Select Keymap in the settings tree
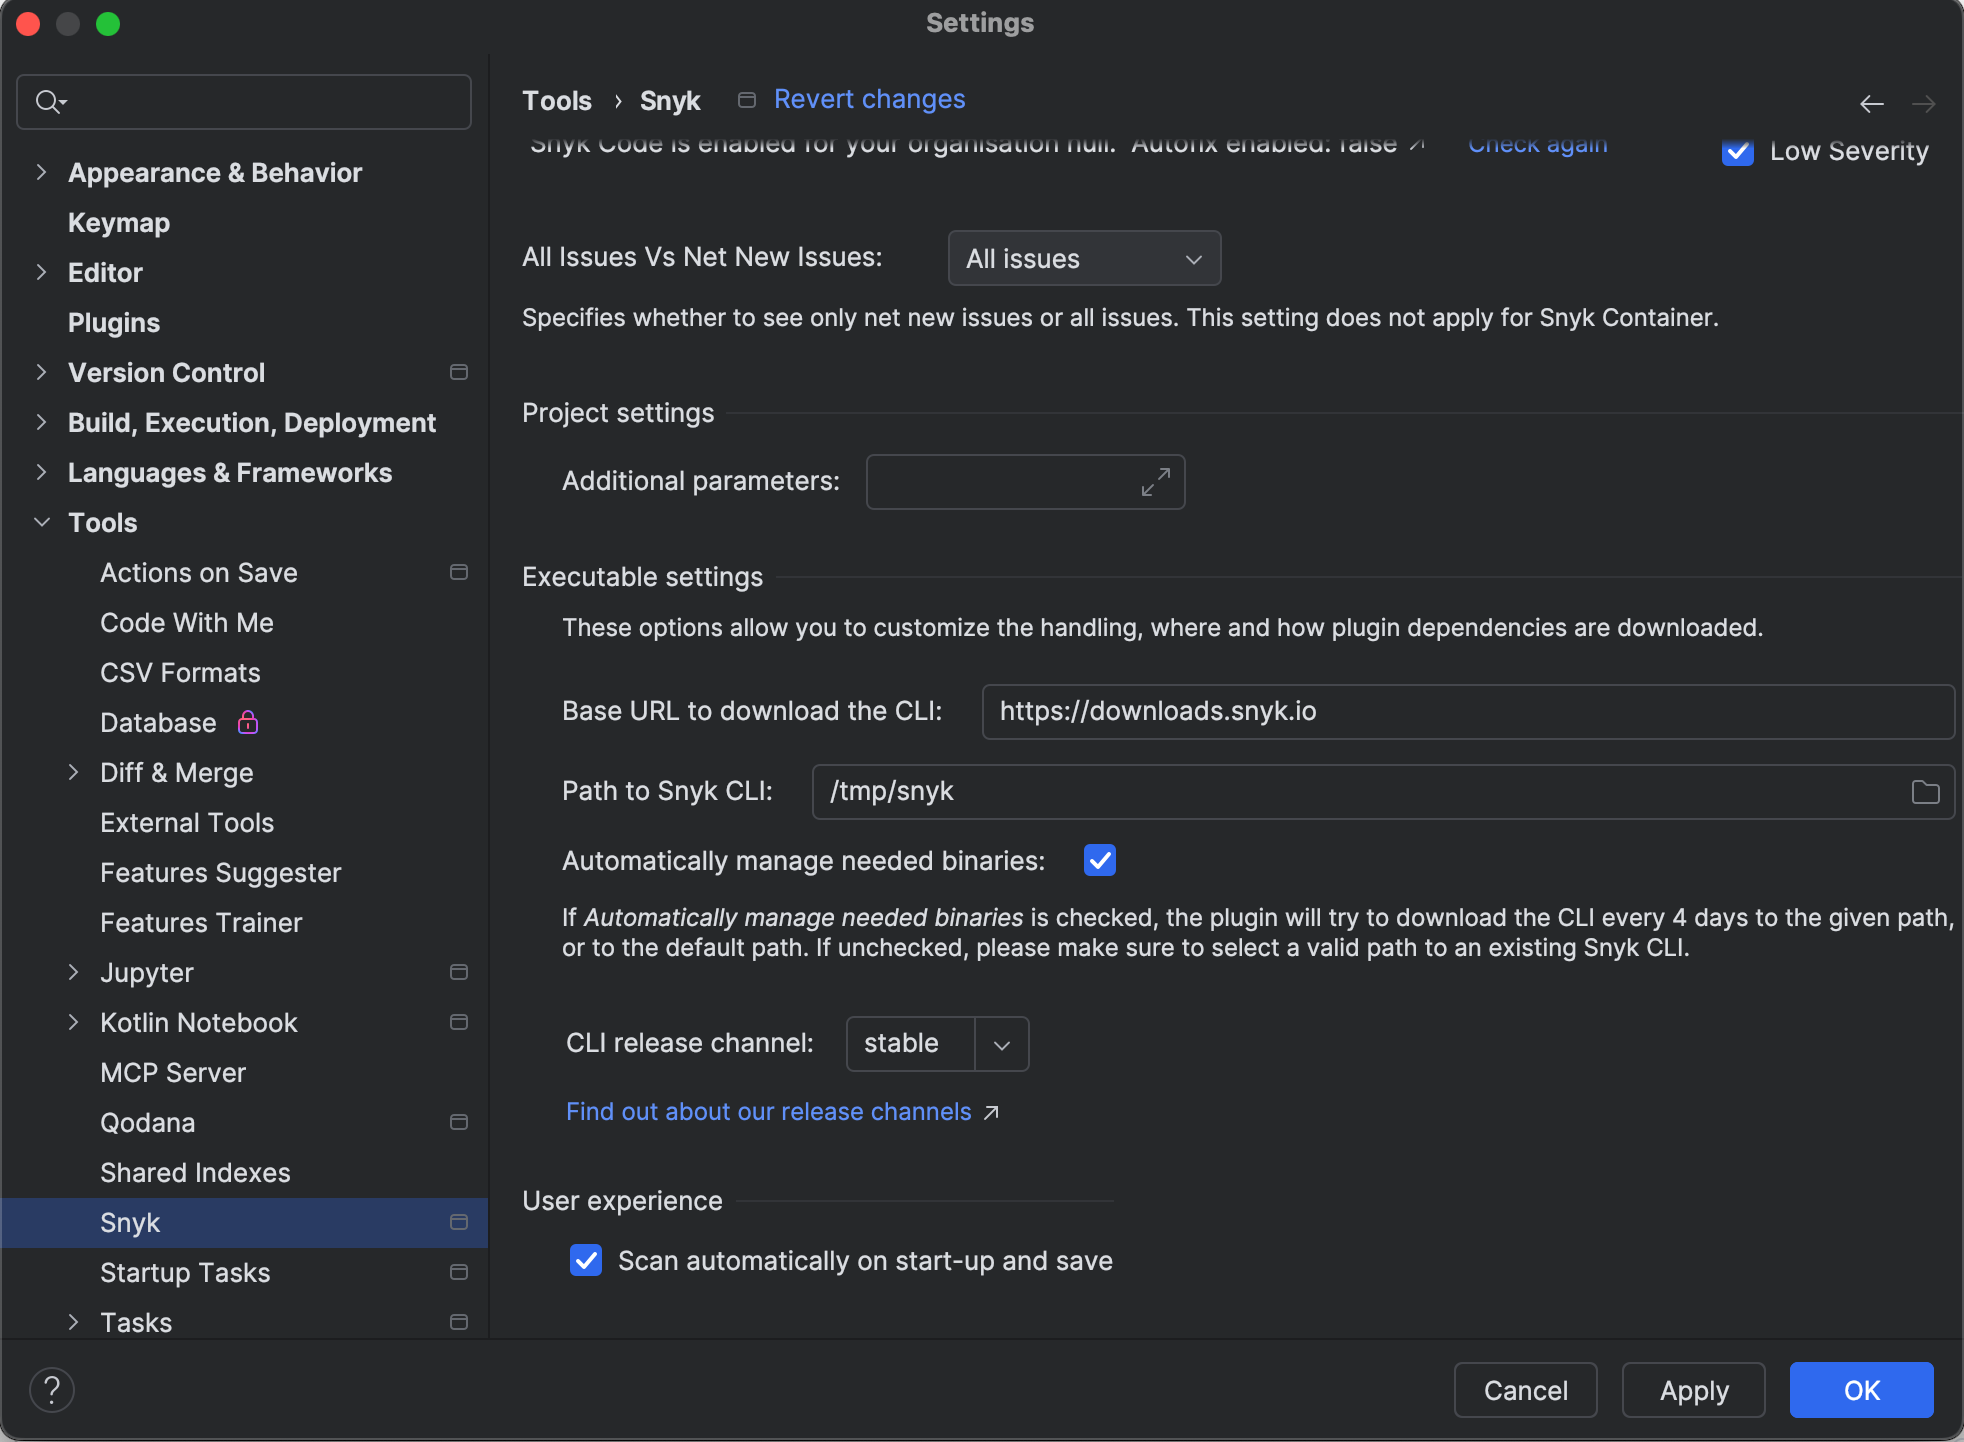The image size is (1964, 1442). pyautogui.click(x=119, y=222)
